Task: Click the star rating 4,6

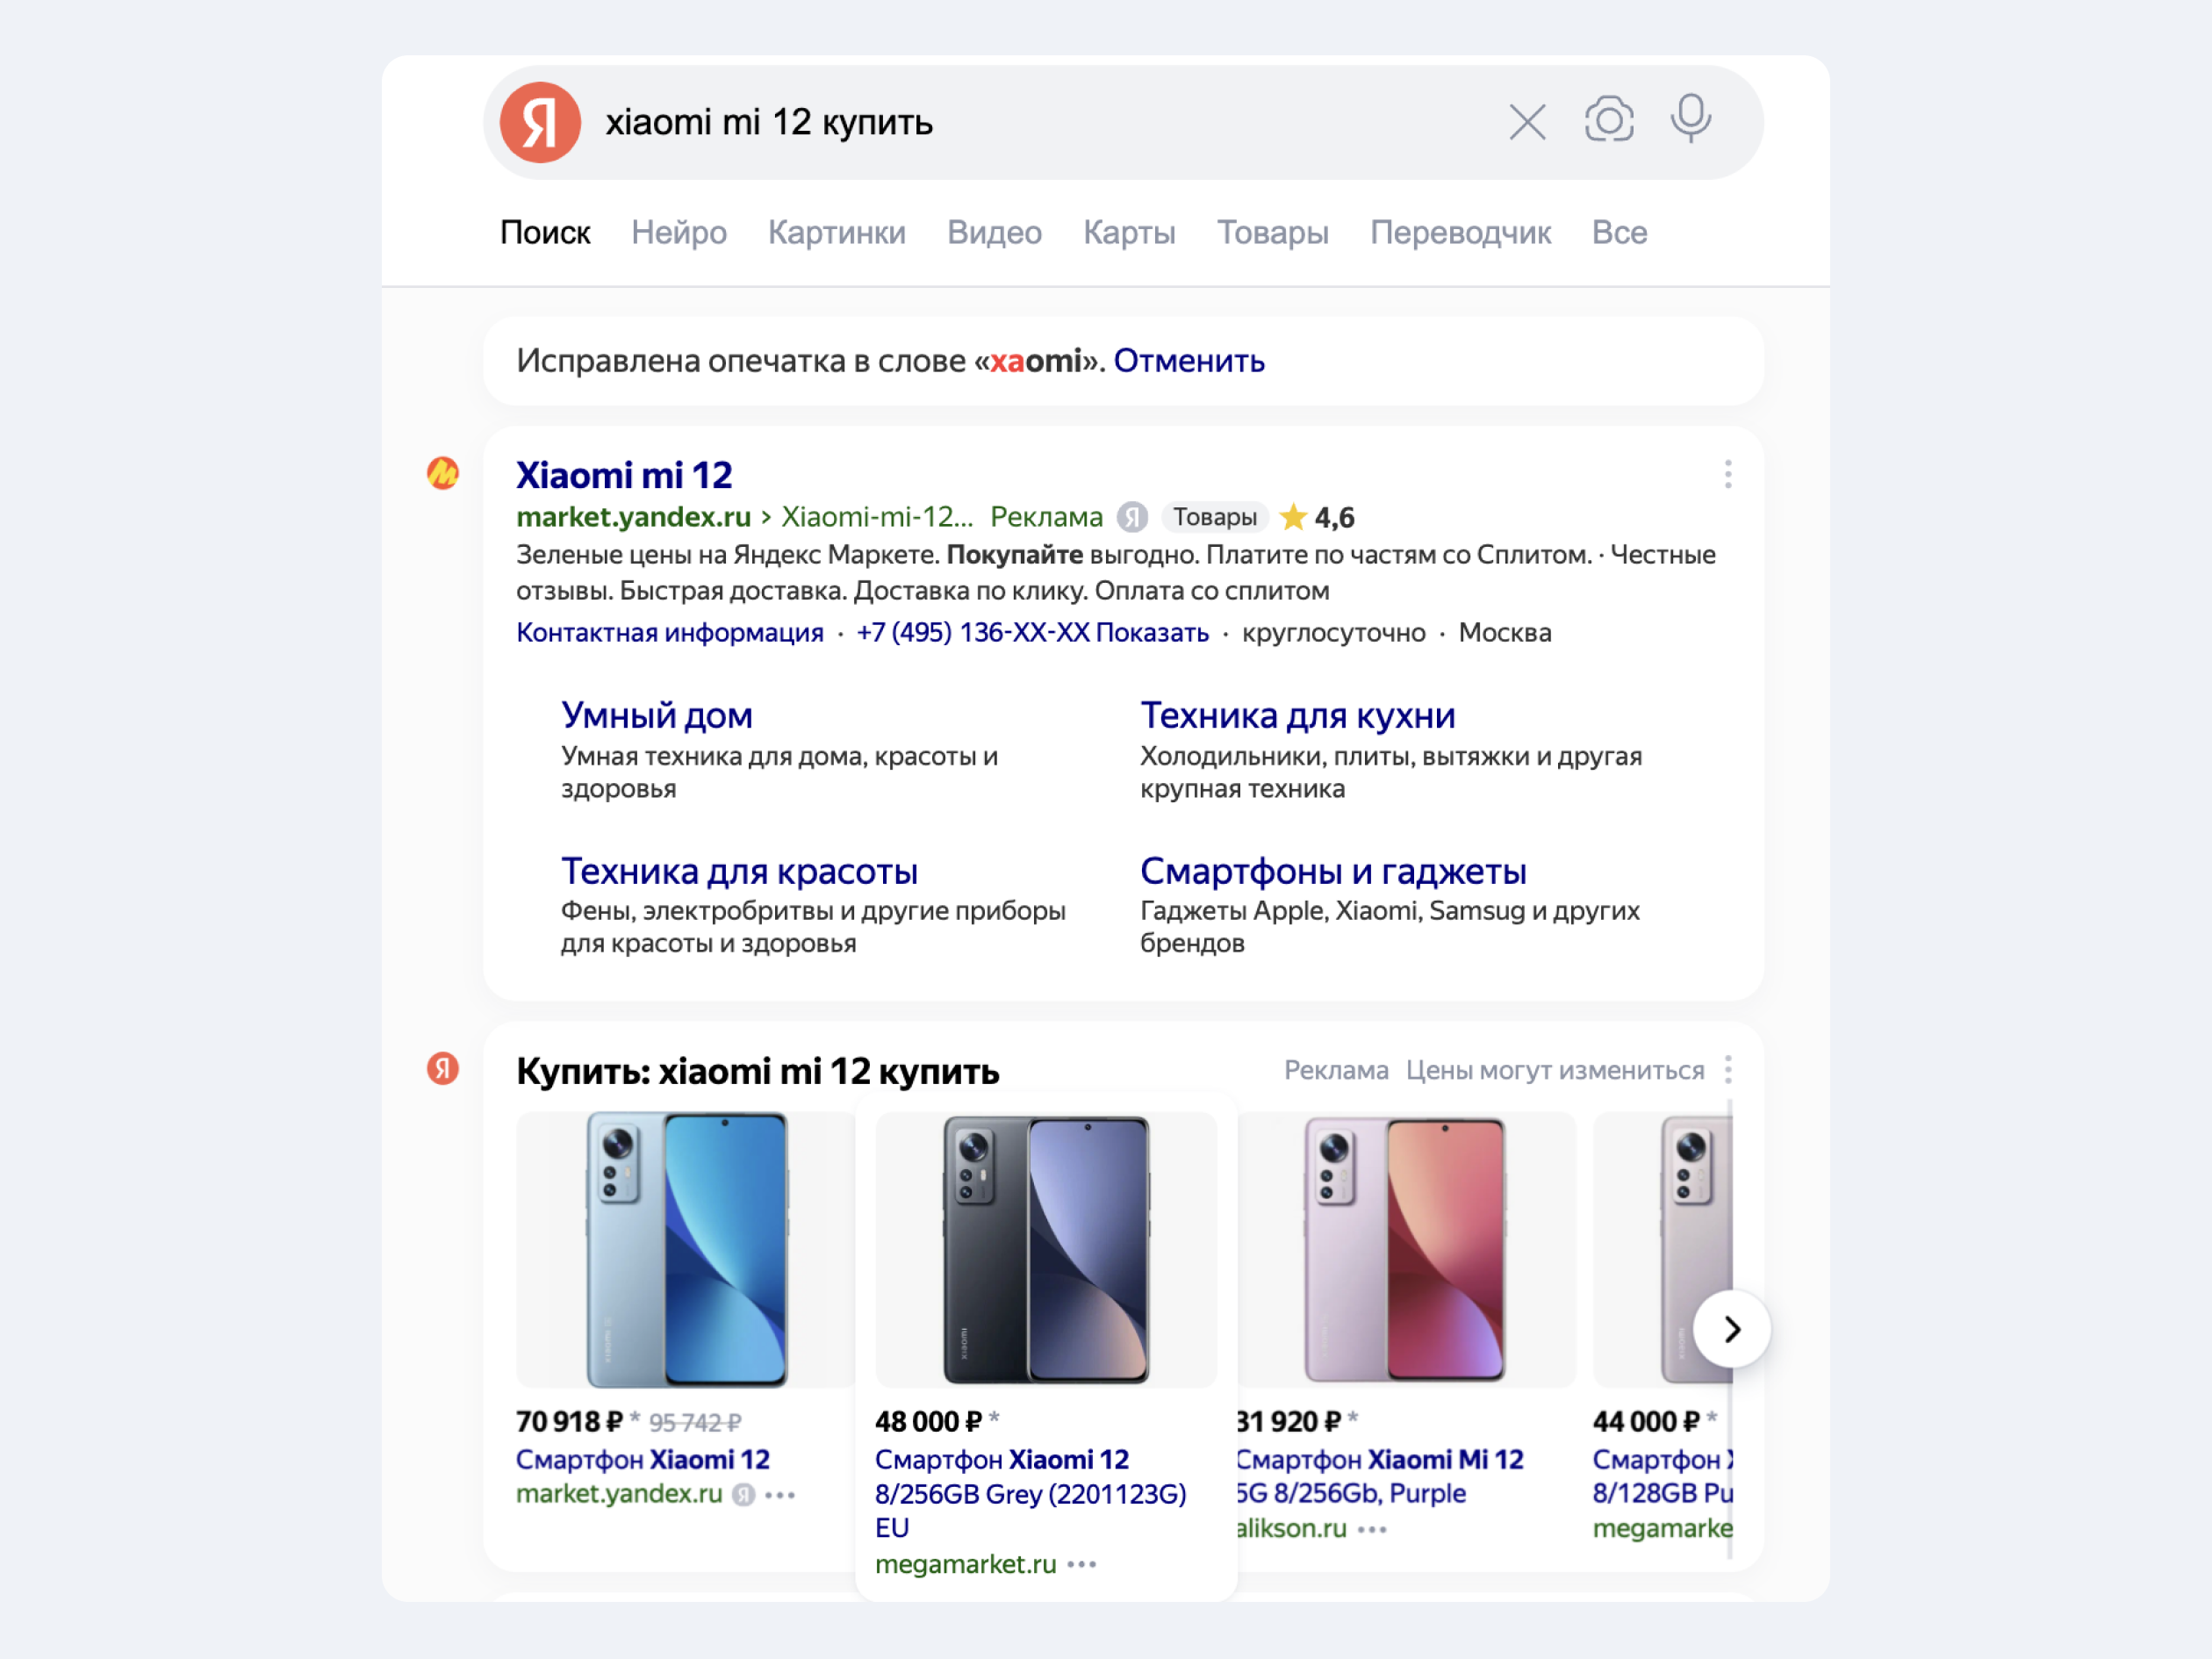Action: coord(1317,517)
